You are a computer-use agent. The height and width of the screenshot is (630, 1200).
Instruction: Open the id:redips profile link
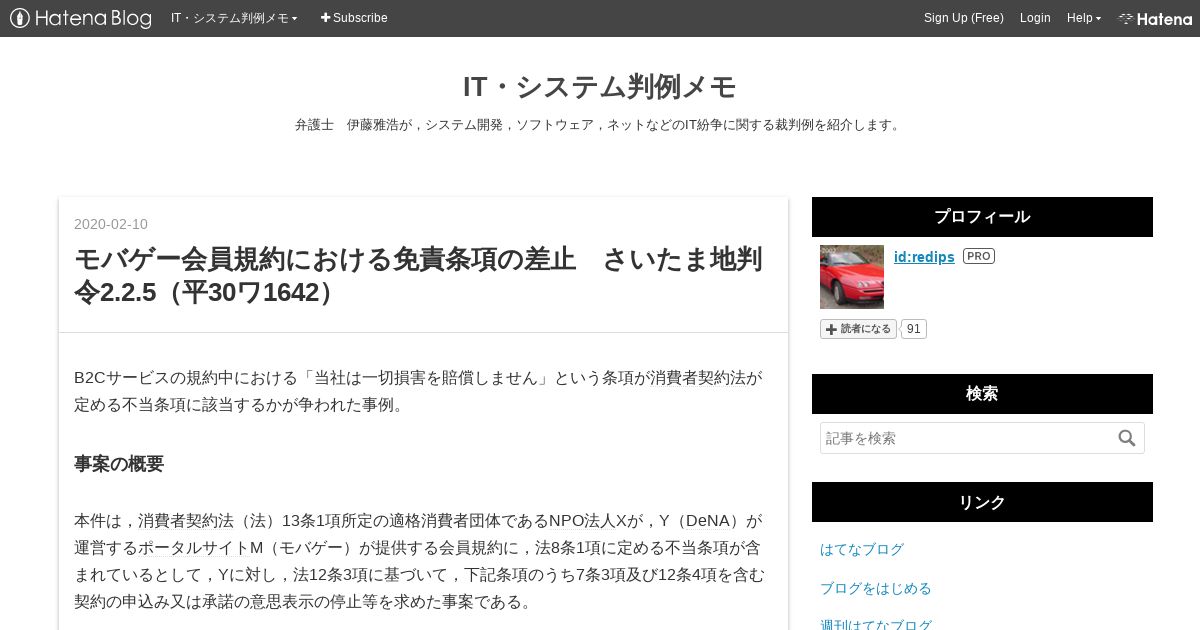coord(924,257)
